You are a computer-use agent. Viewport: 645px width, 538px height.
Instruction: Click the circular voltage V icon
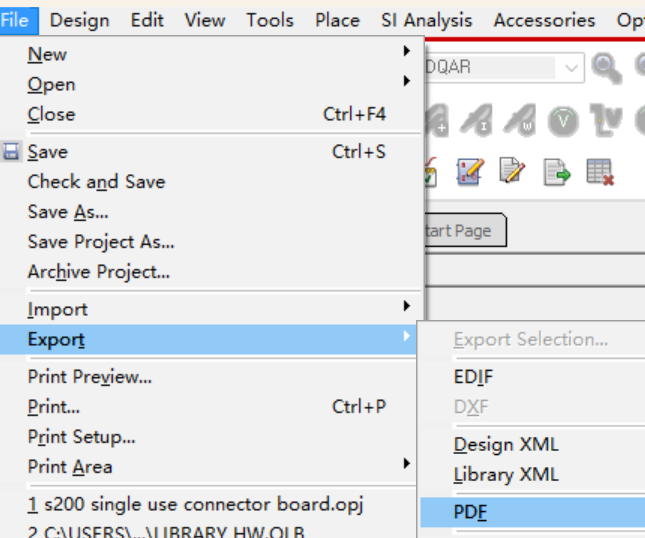(563, 121)
